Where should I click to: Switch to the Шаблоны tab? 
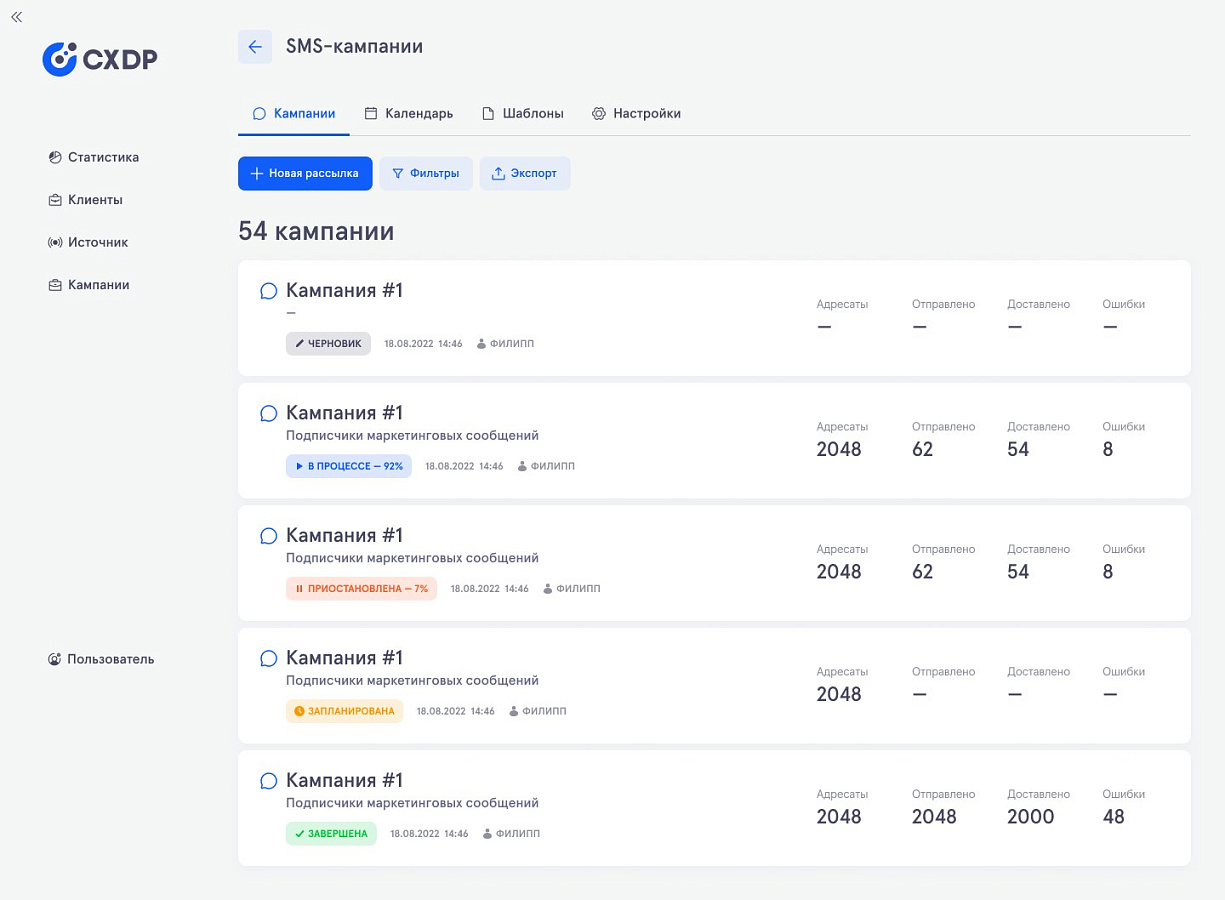523,113
